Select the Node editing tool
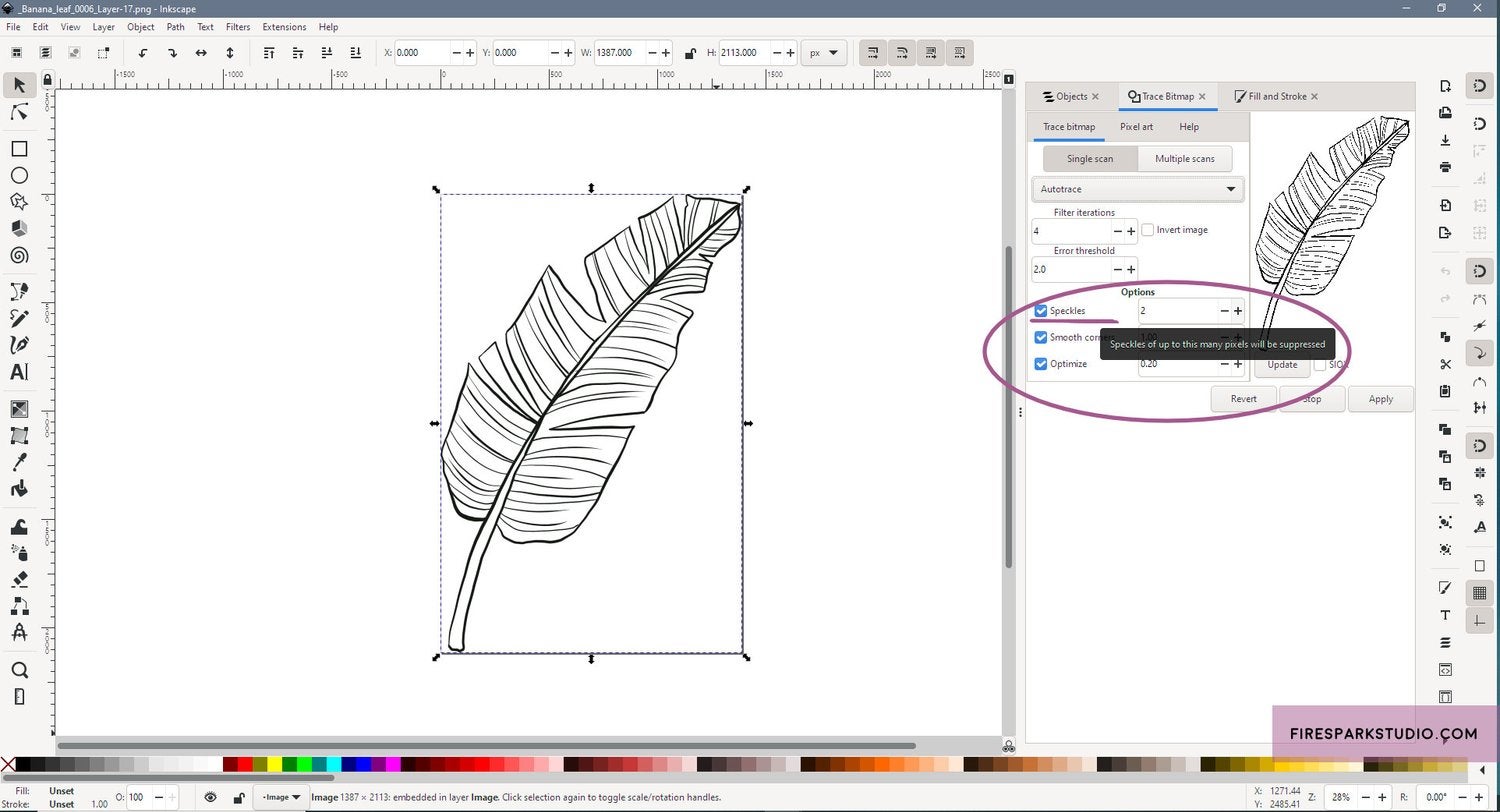1500x812 pixels. pyautogui.click(x=18, y=112)
